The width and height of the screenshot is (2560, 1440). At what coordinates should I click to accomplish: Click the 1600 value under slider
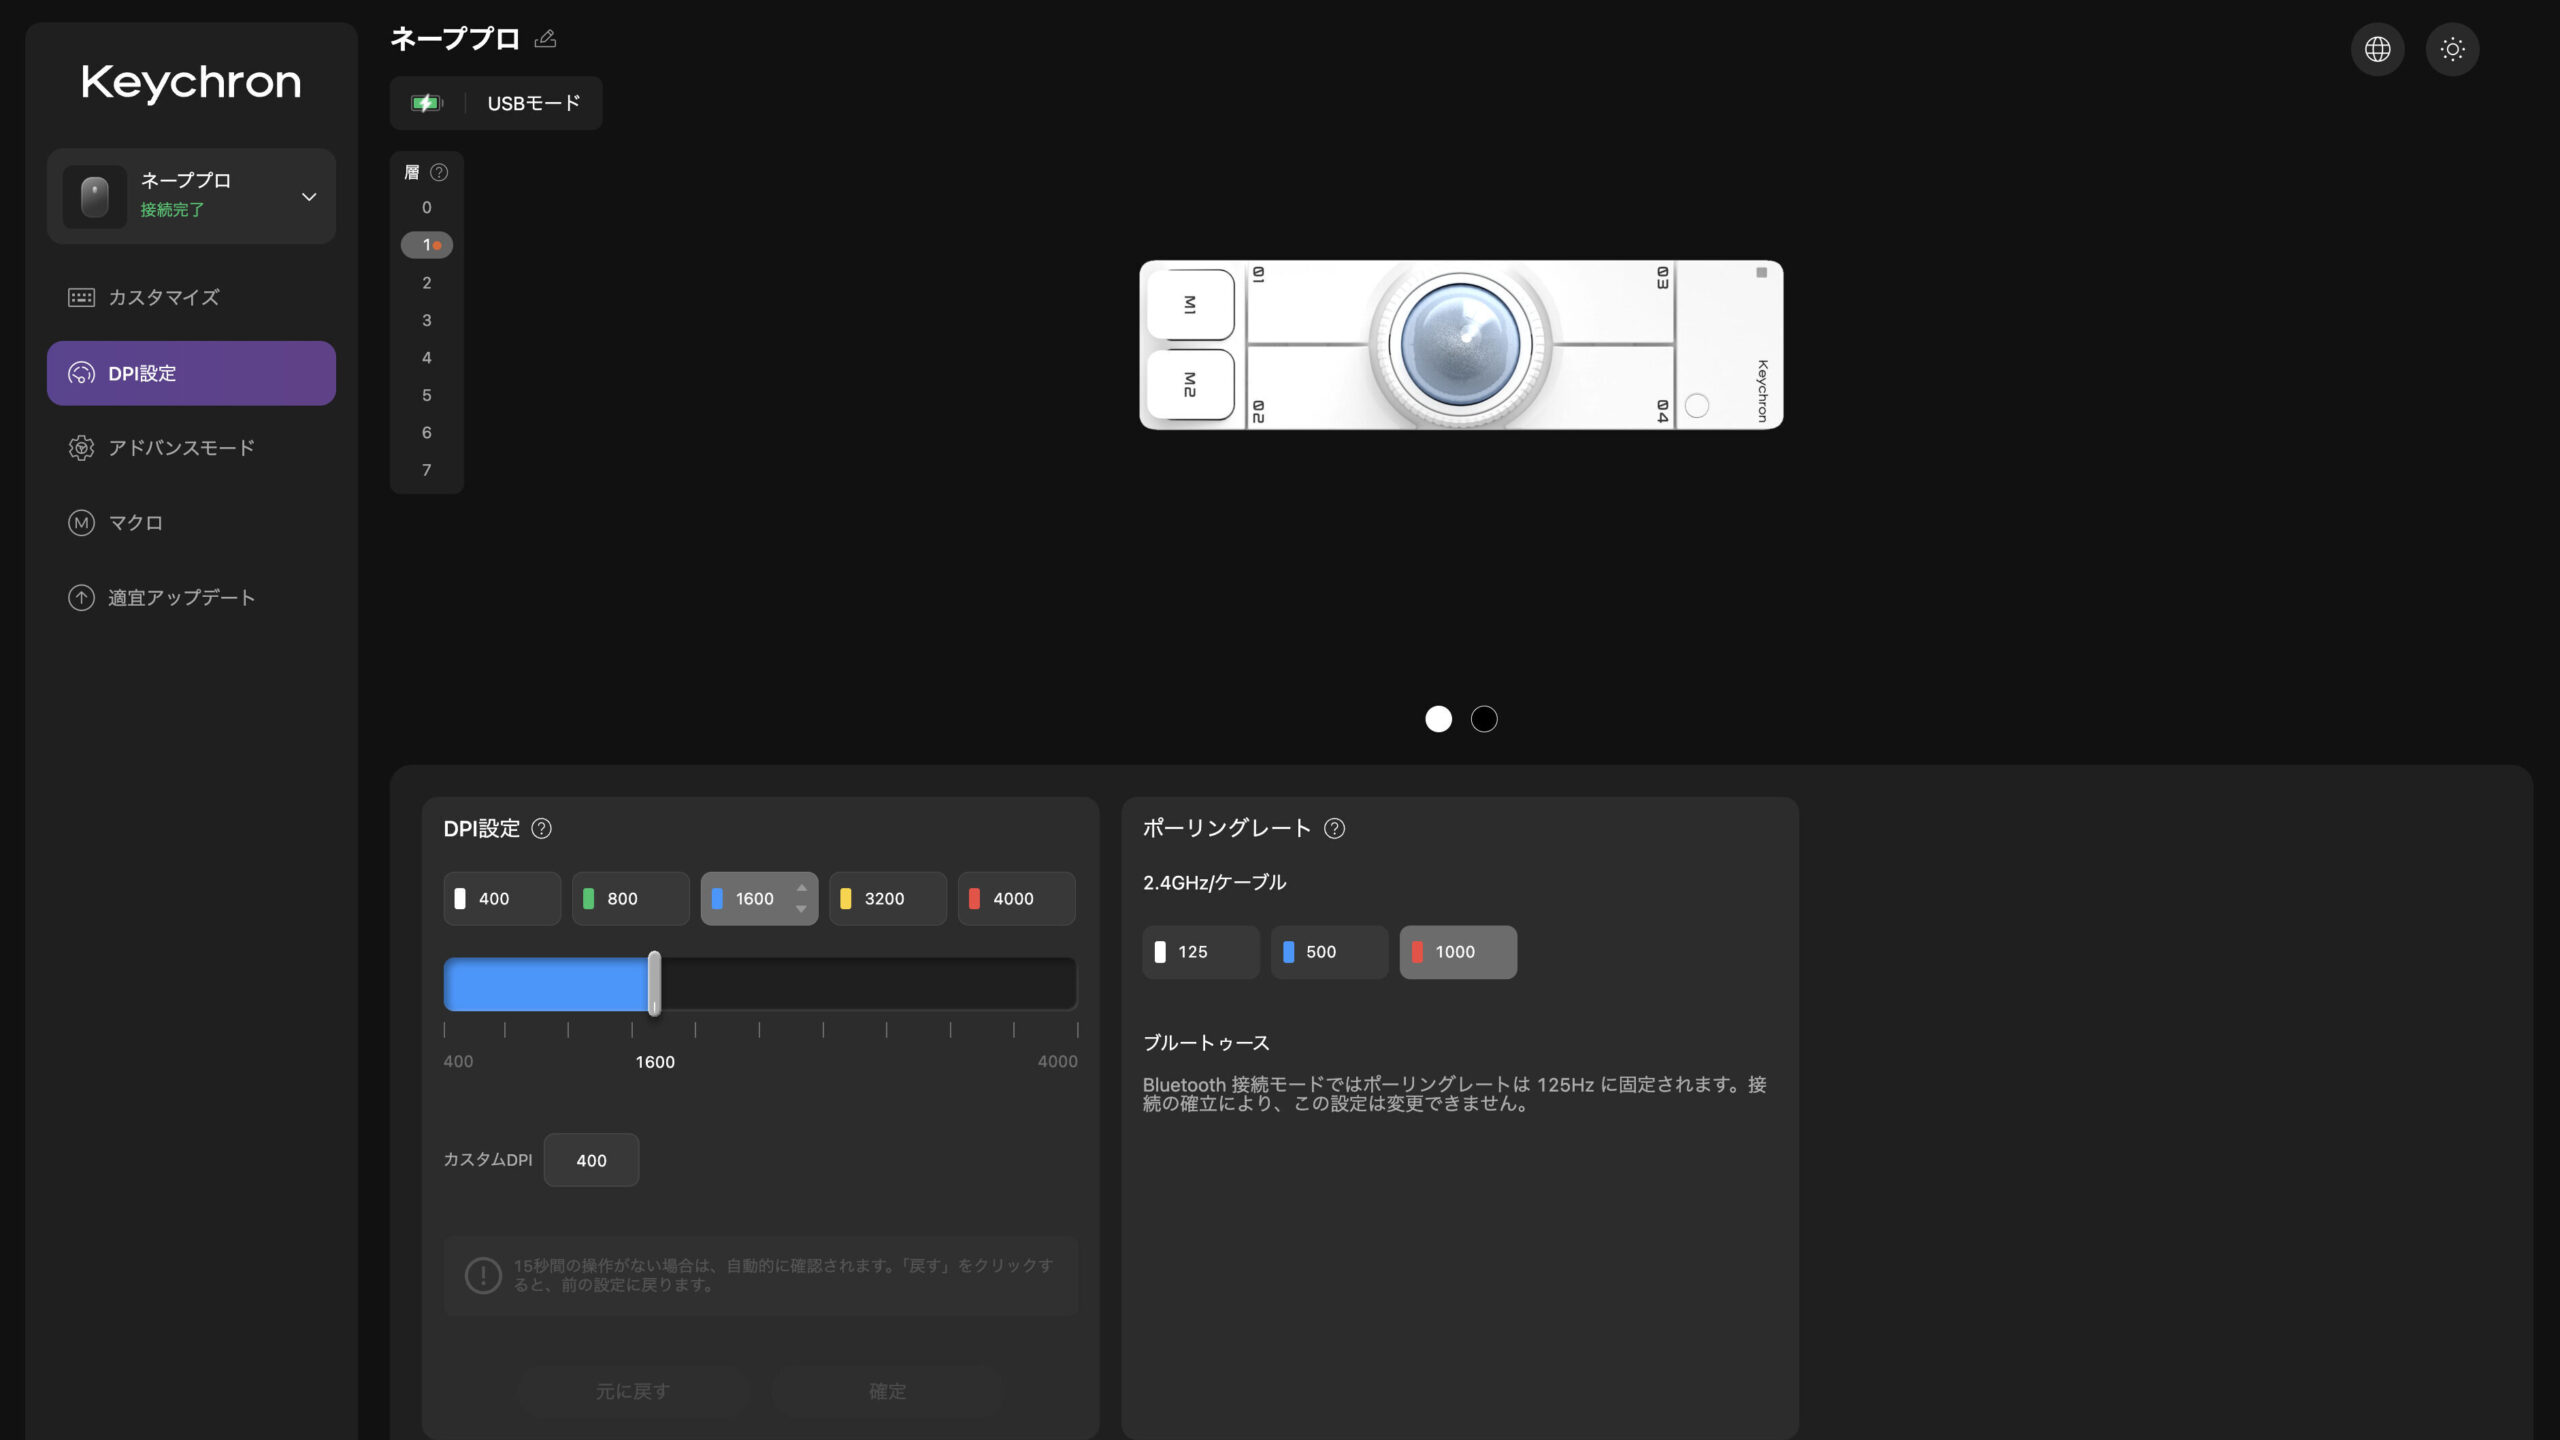pyautogui.click(x=655, y=1062)
